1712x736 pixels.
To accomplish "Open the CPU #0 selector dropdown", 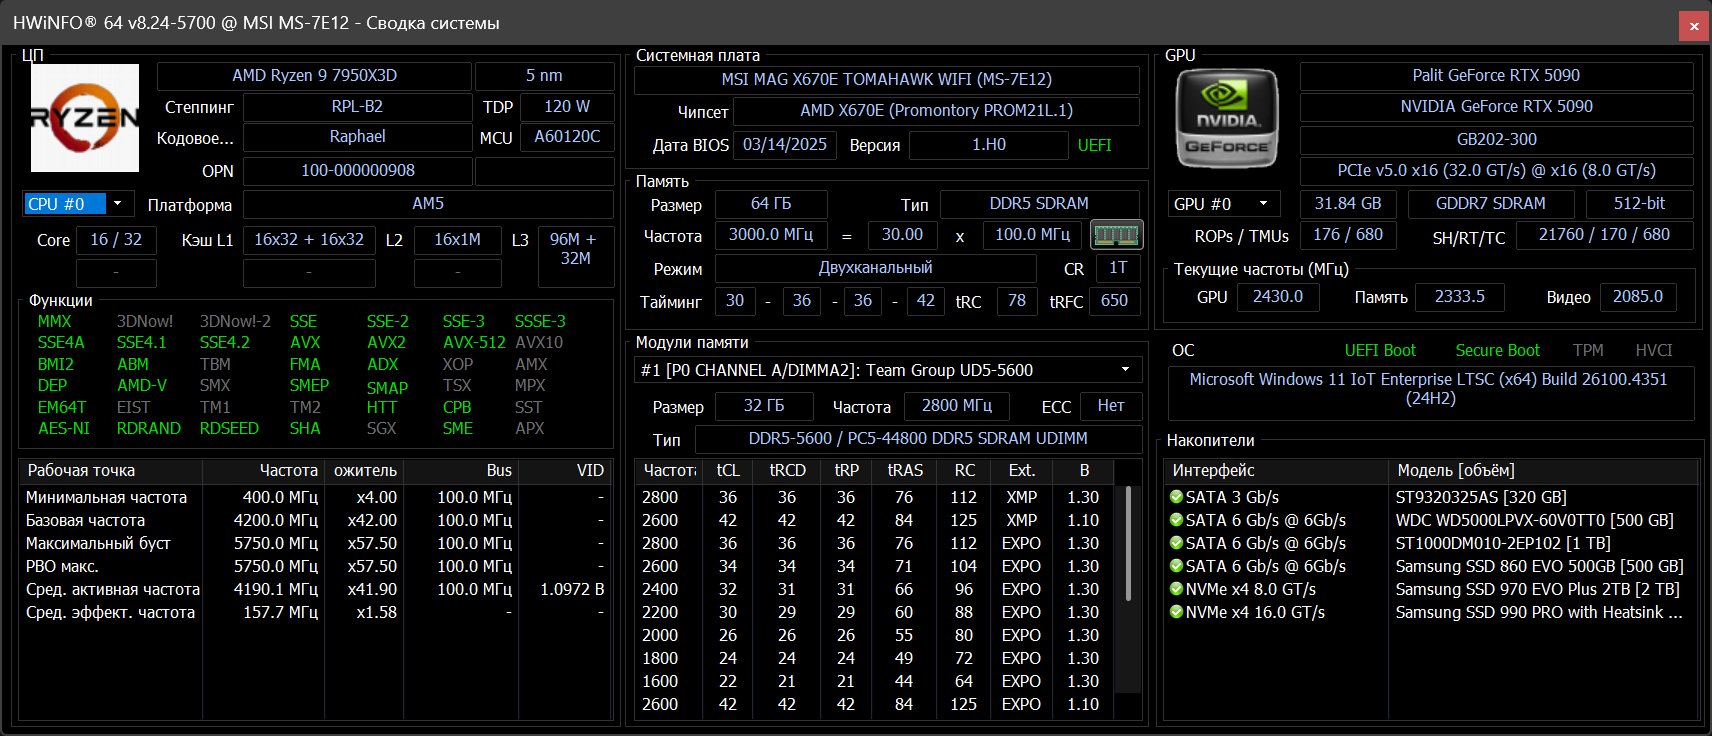I will [x=117, y=204].
